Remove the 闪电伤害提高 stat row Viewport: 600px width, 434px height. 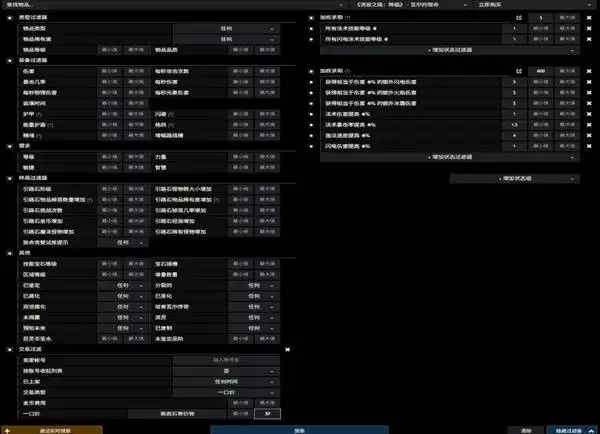[x=589, y=146]
